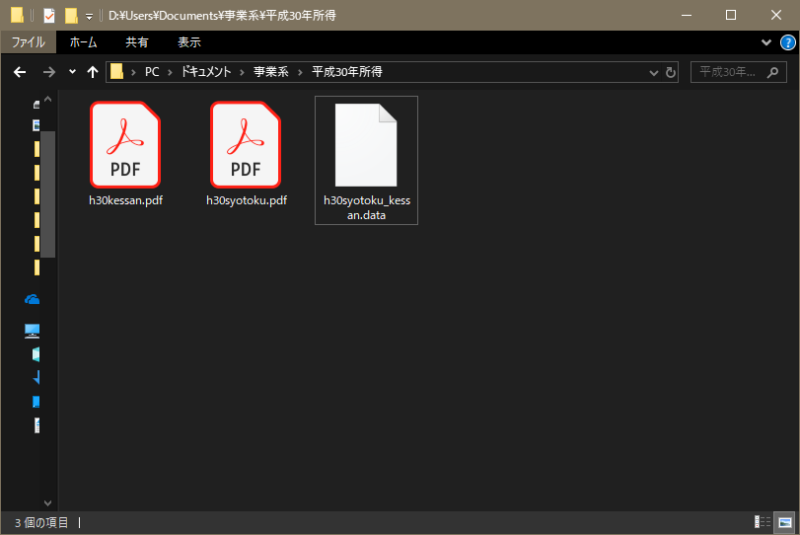Image resolution: width=800 pixels, height=535 pixels.
Task: Expand the chevron after 事業系 breadcrumb
Action: 300,72
